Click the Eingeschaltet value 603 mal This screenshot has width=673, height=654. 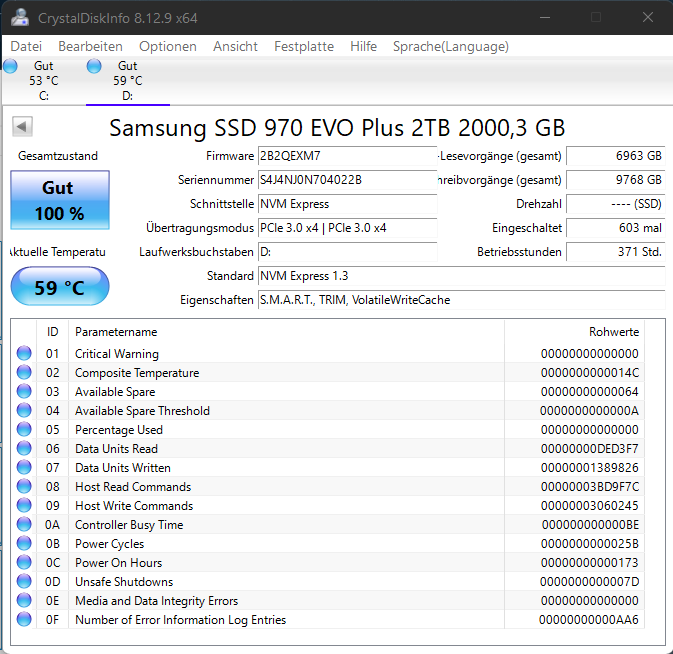(x=615, y=228)
